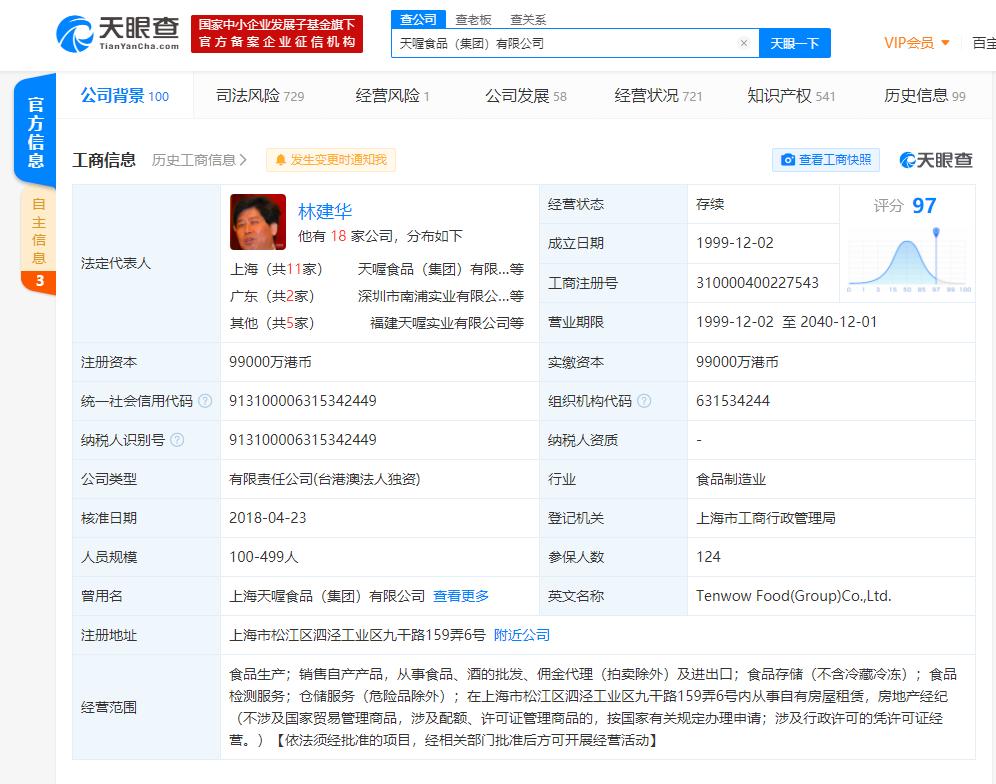Image resolution: width=996 pixels, height=784 pixels.
Task: Click the 天眼一下 search button
Action: [x=795, y=43]
